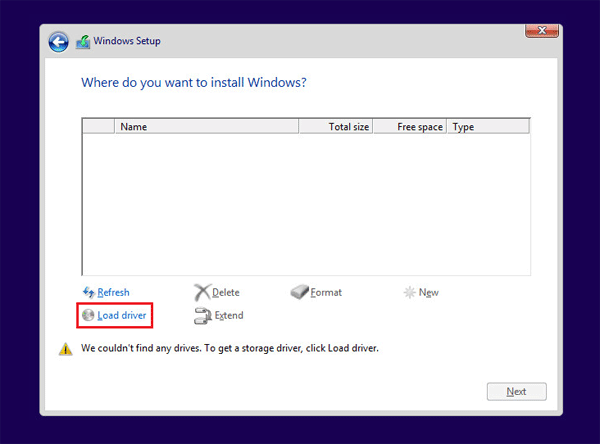The width and height of the screenshot is (600, 444).
Task: Sort by the Total size column header
Action: click(x=336, y=127)
